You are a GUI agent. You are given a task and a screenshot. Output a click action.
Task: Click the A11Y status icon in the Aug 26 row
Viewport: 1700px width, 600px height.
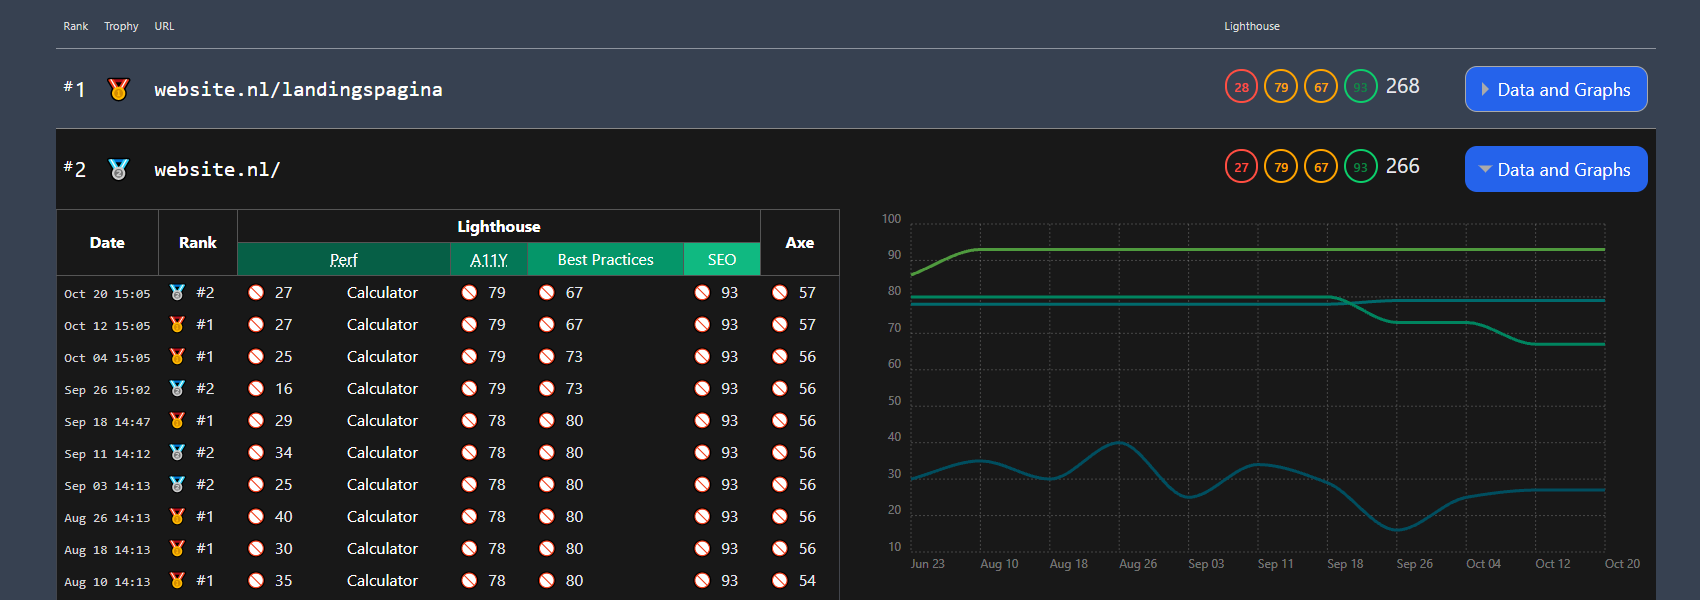pos(469,516)
